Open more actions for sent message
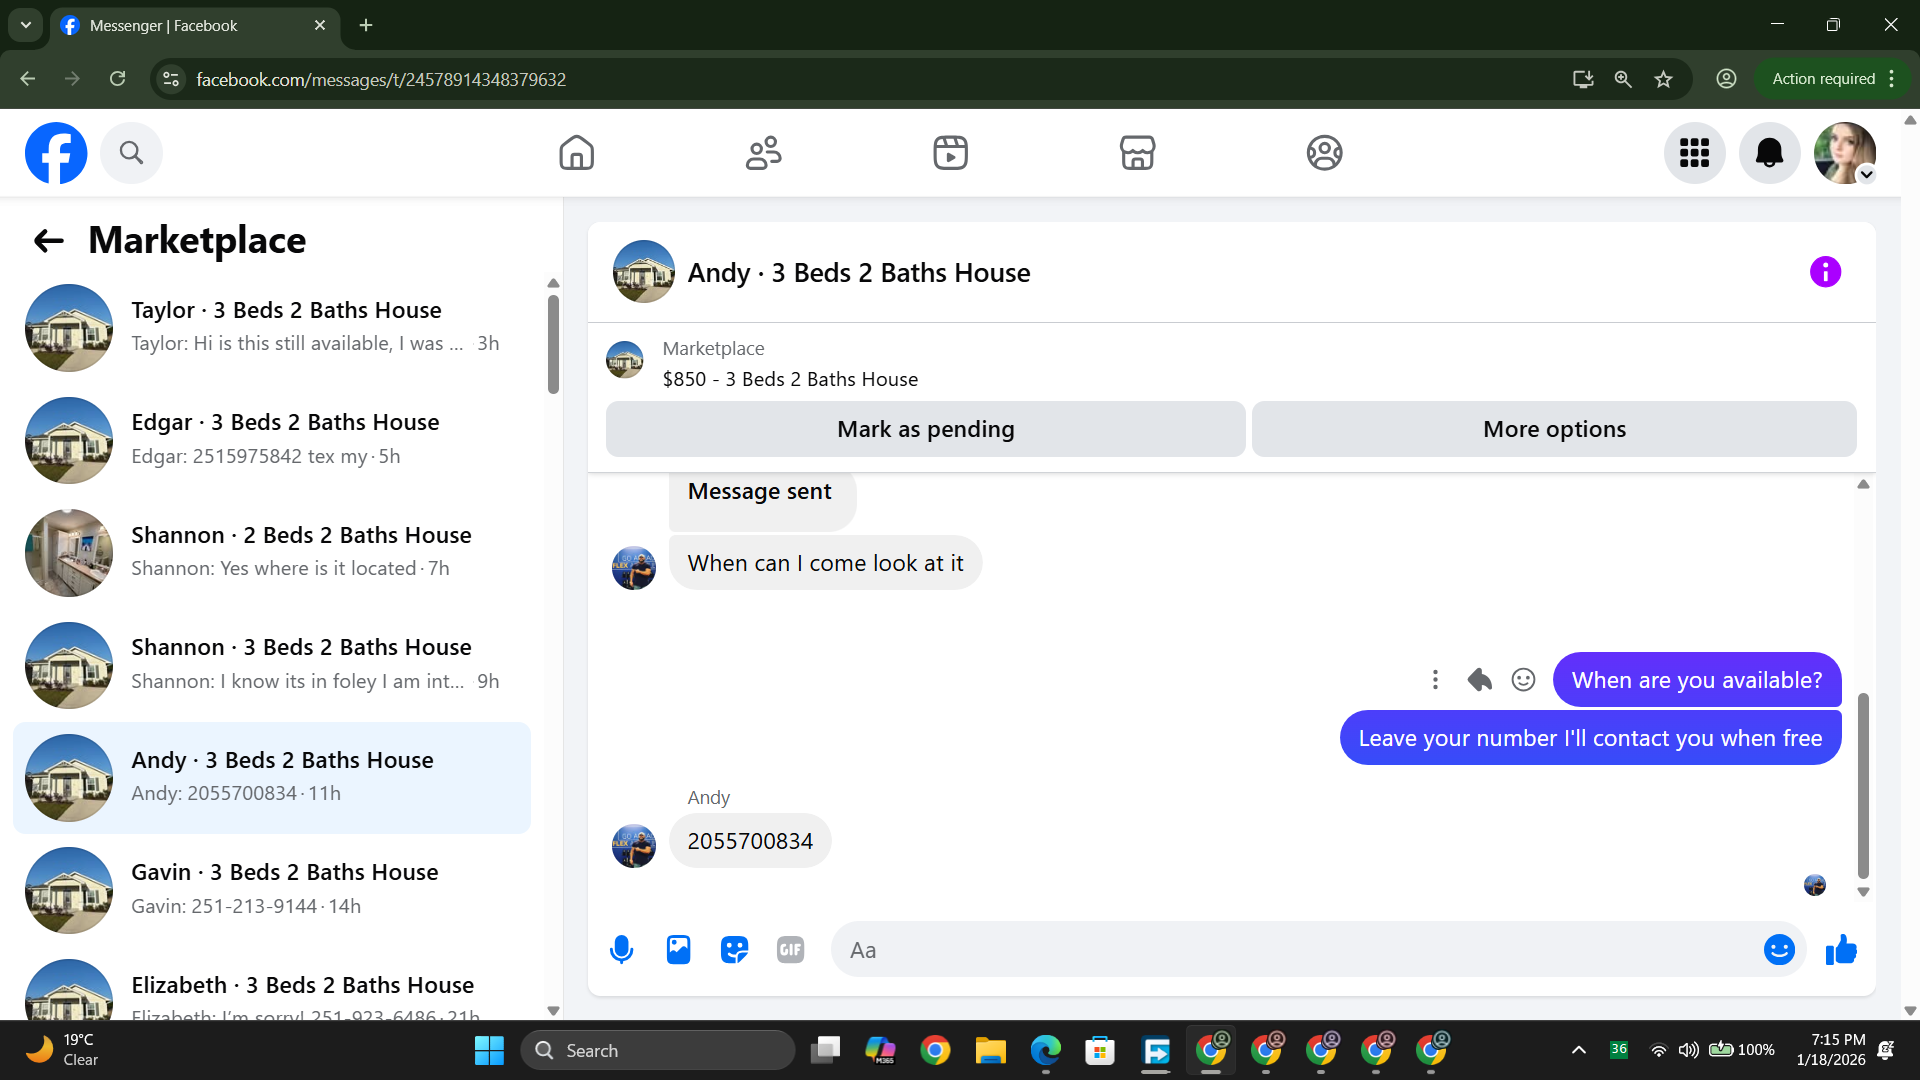Image resolution: width=1920 pixels, height=1080 pixels. [1435, 680]
